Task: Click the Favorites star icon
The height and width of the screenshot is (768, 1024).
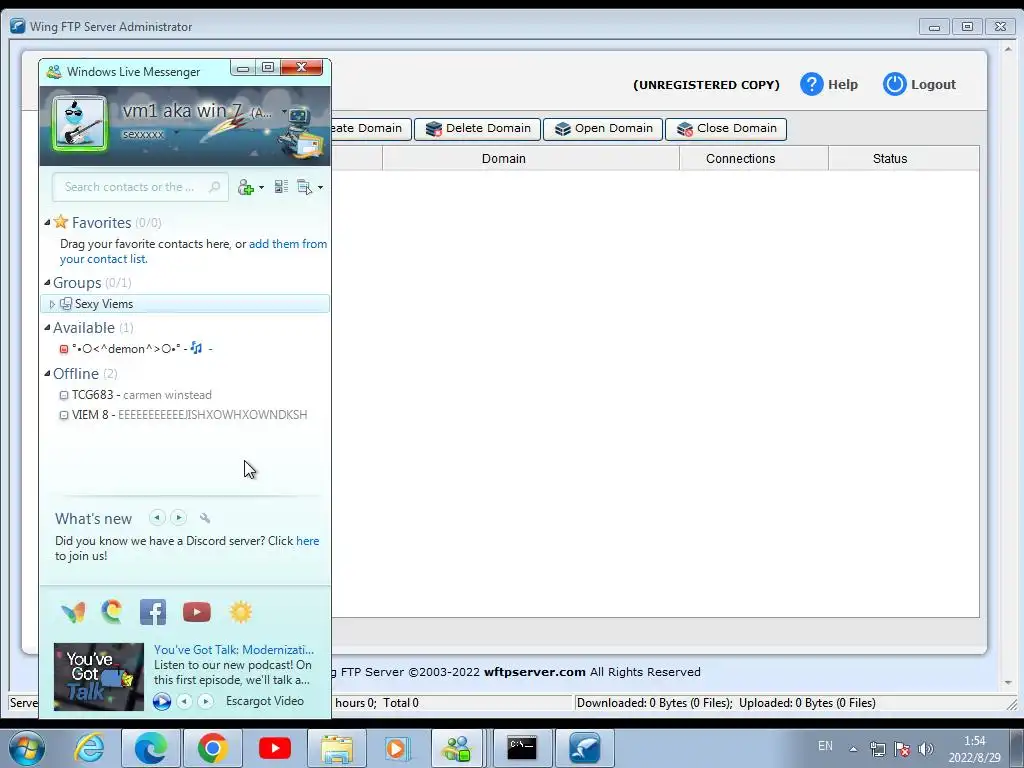Action: click(61, 222)
